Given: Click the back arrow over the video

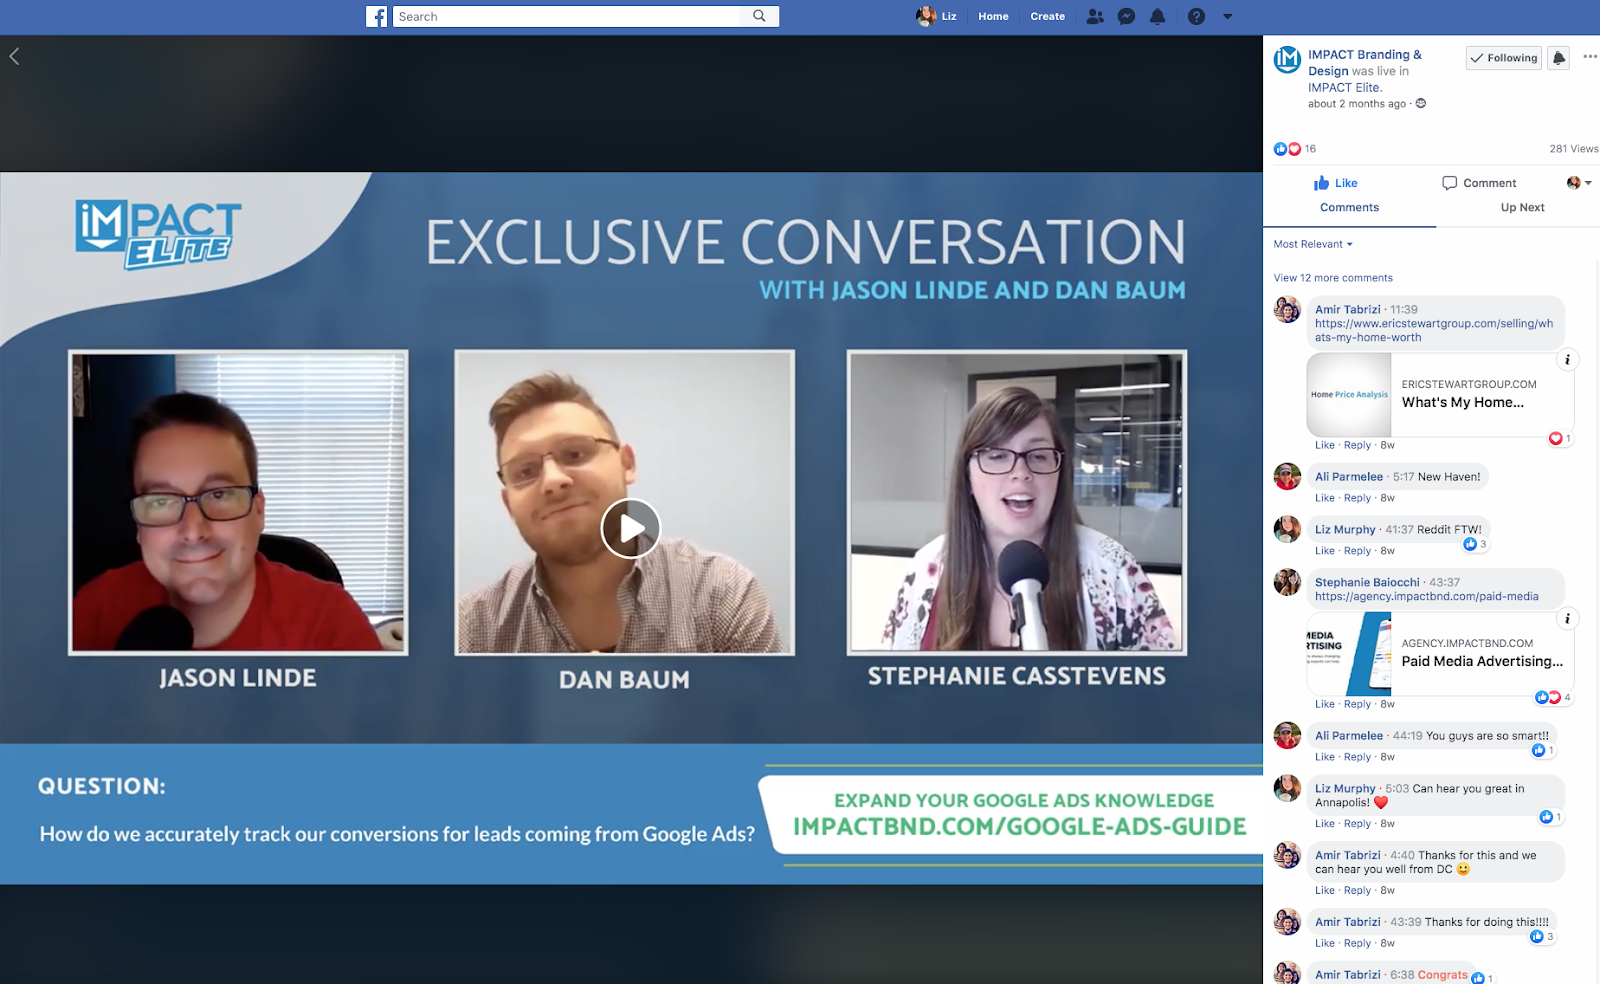Looking at the screenshot, I should point(14,56).
